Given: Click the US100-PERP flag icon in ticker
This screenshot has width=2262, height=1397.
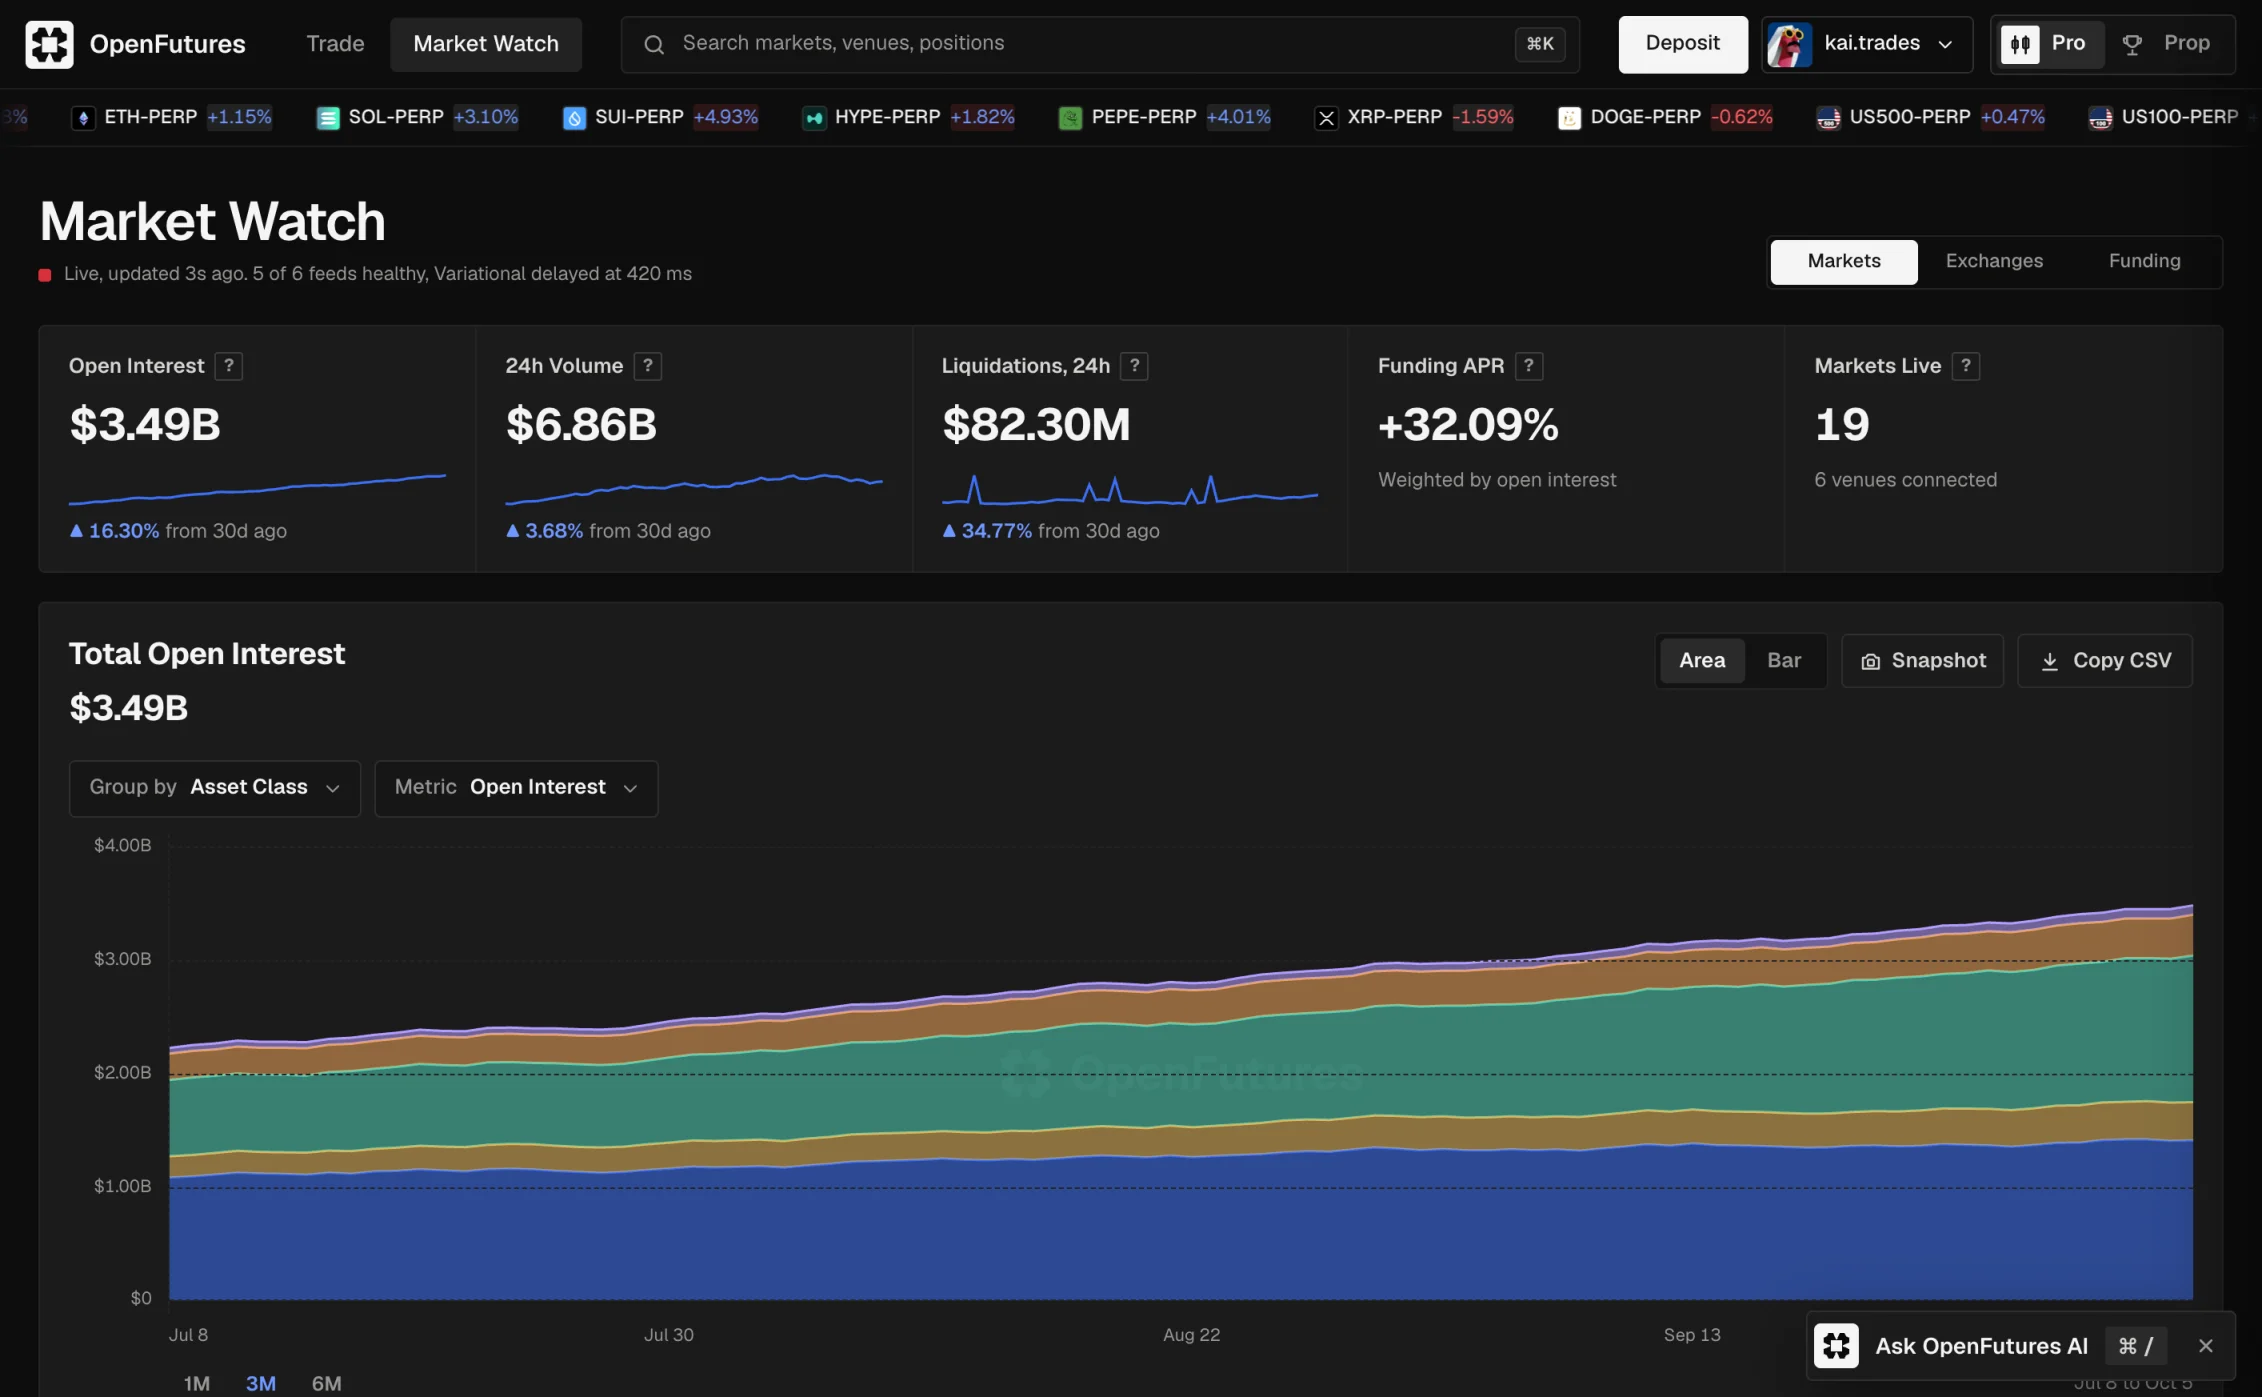Looking at the screenshot, I should [2100, 118].
